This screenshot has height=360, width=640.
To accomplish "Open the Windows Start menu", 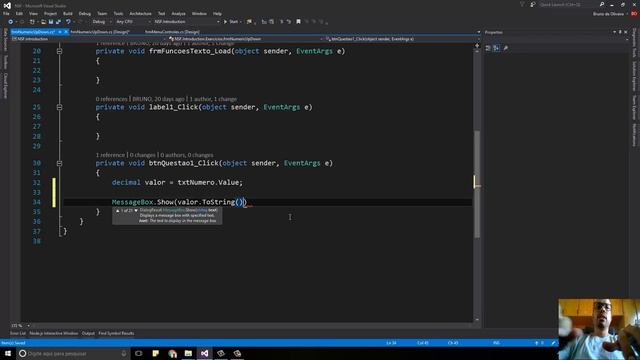I will click(x=8, y=353).
